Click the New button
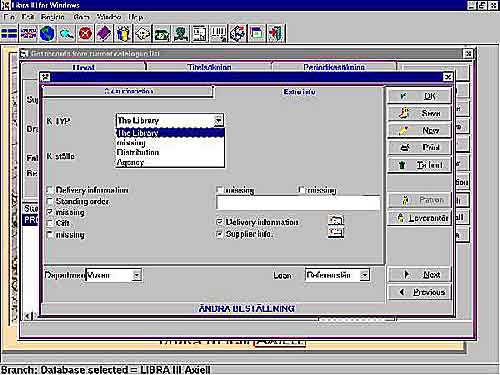The image size is (500, 375). click(420, 130)
